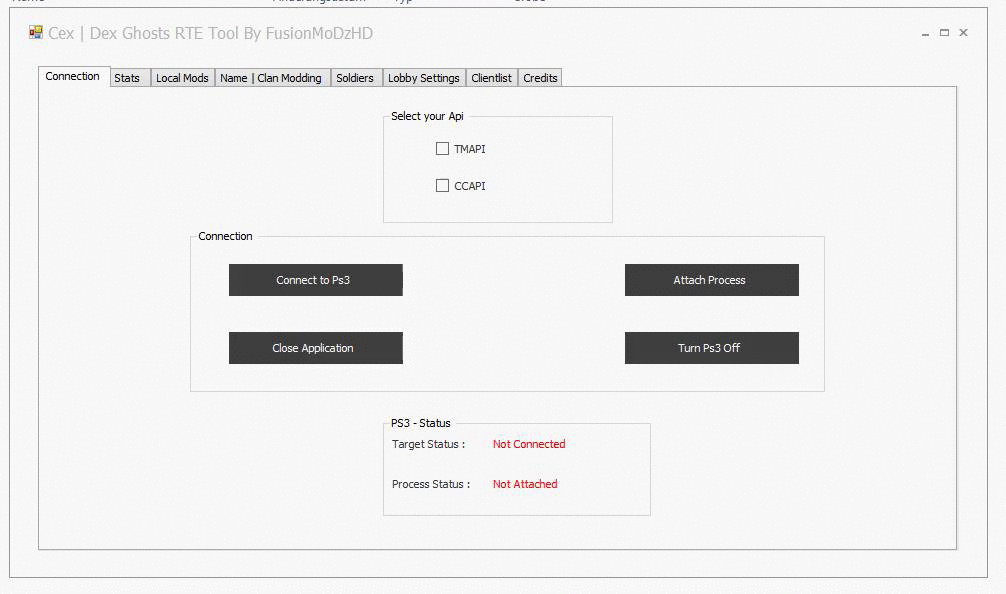
Task: Open the Stats tab
Action: click(x=130, y=78)
